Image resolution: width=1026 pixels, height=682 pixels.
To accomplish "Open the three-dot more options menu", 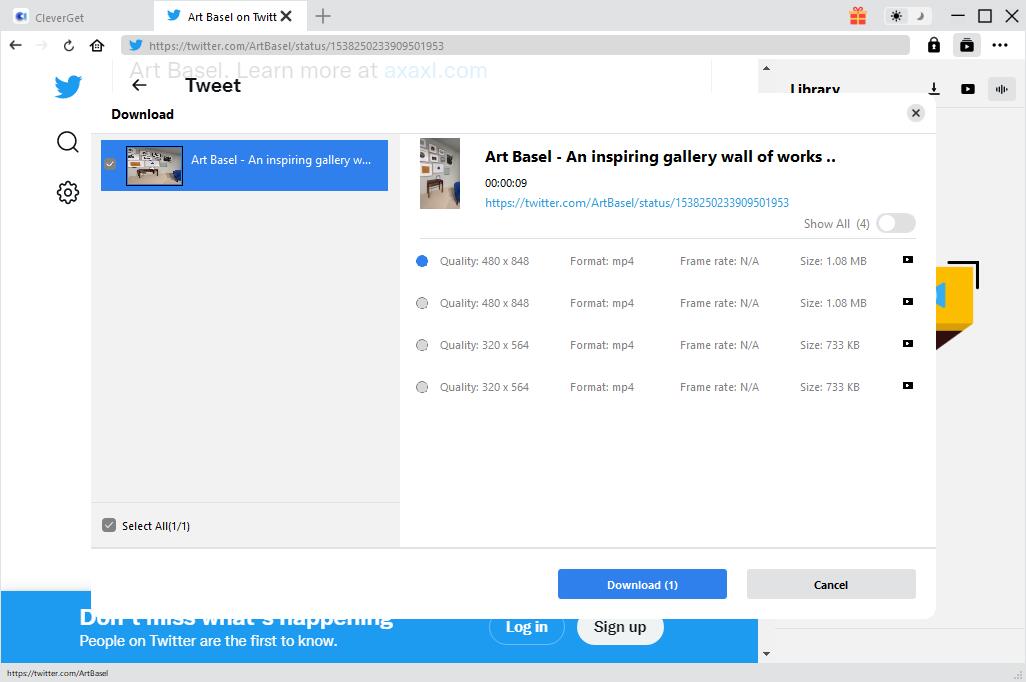I will coord(1000,45).
